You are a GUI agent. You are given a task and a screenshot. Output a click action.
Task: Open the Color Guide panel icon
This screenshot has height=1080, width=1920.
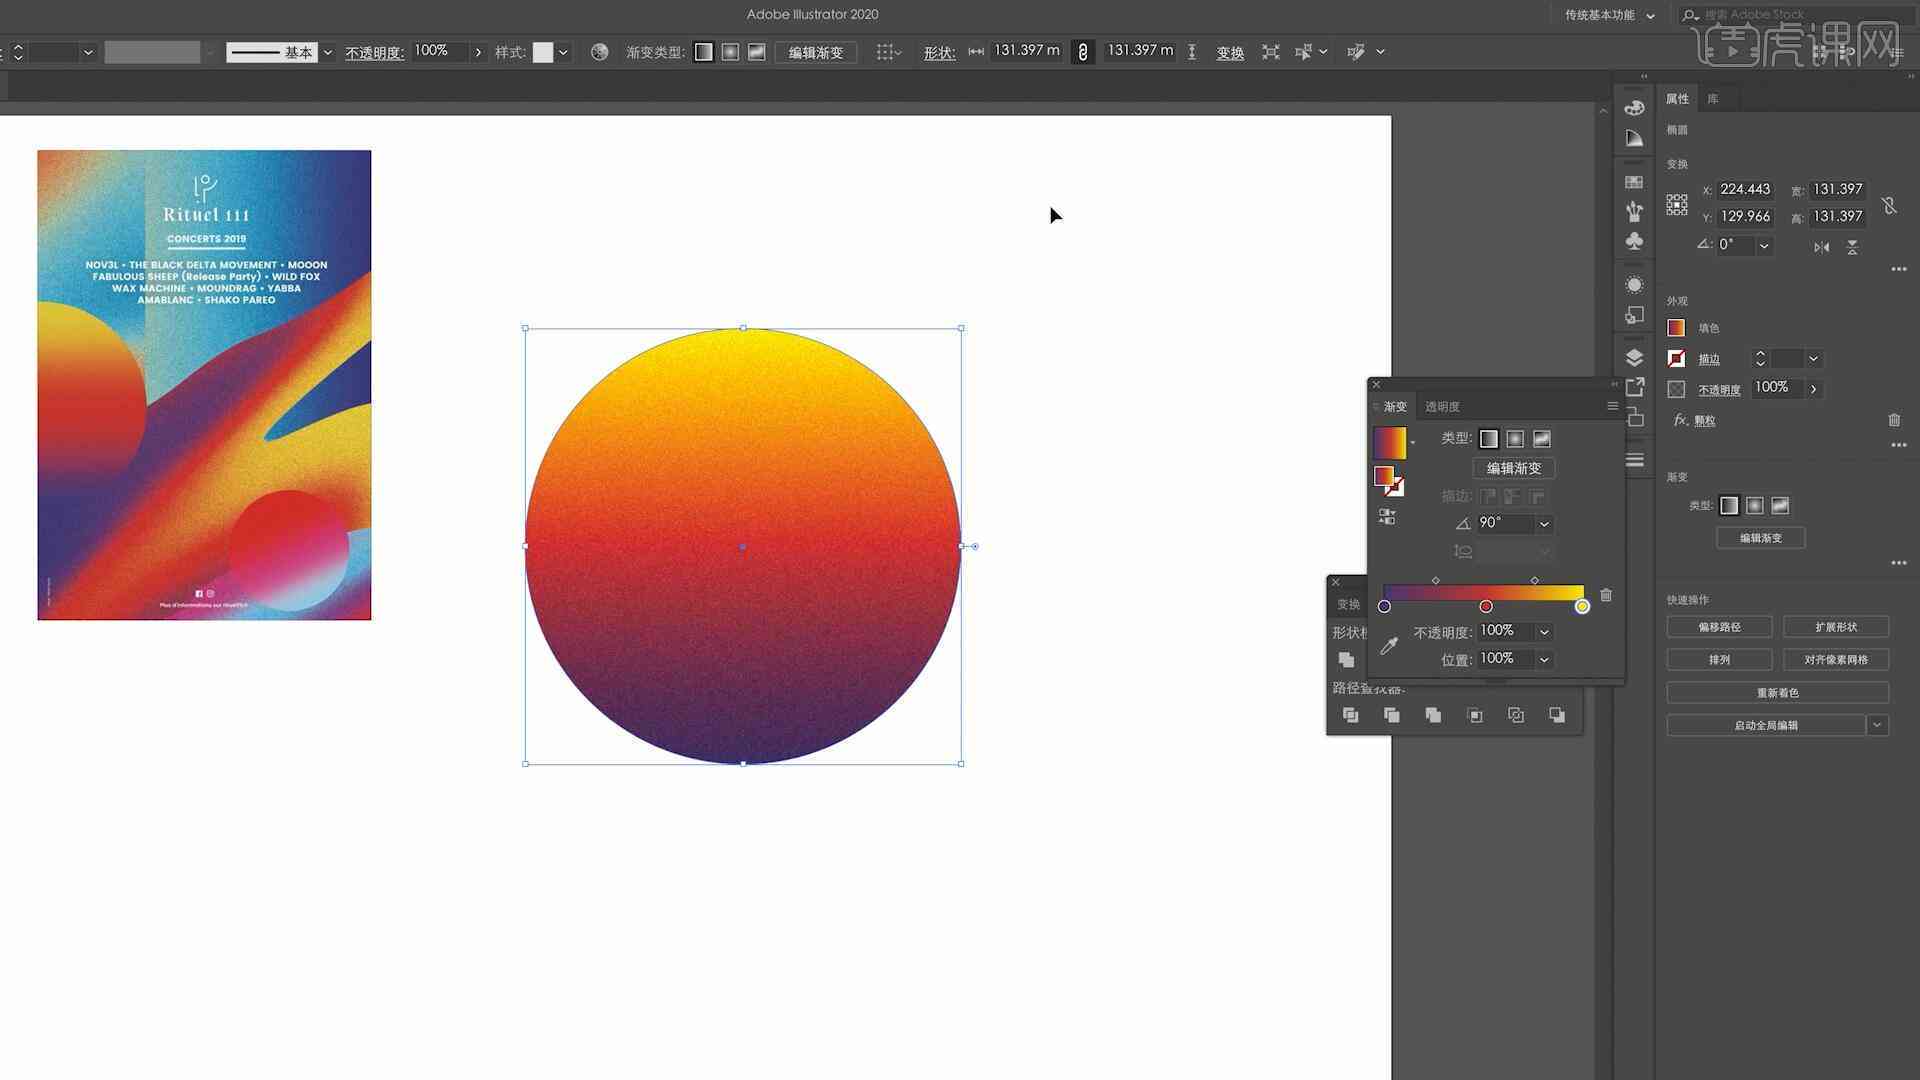(1634, 139)
